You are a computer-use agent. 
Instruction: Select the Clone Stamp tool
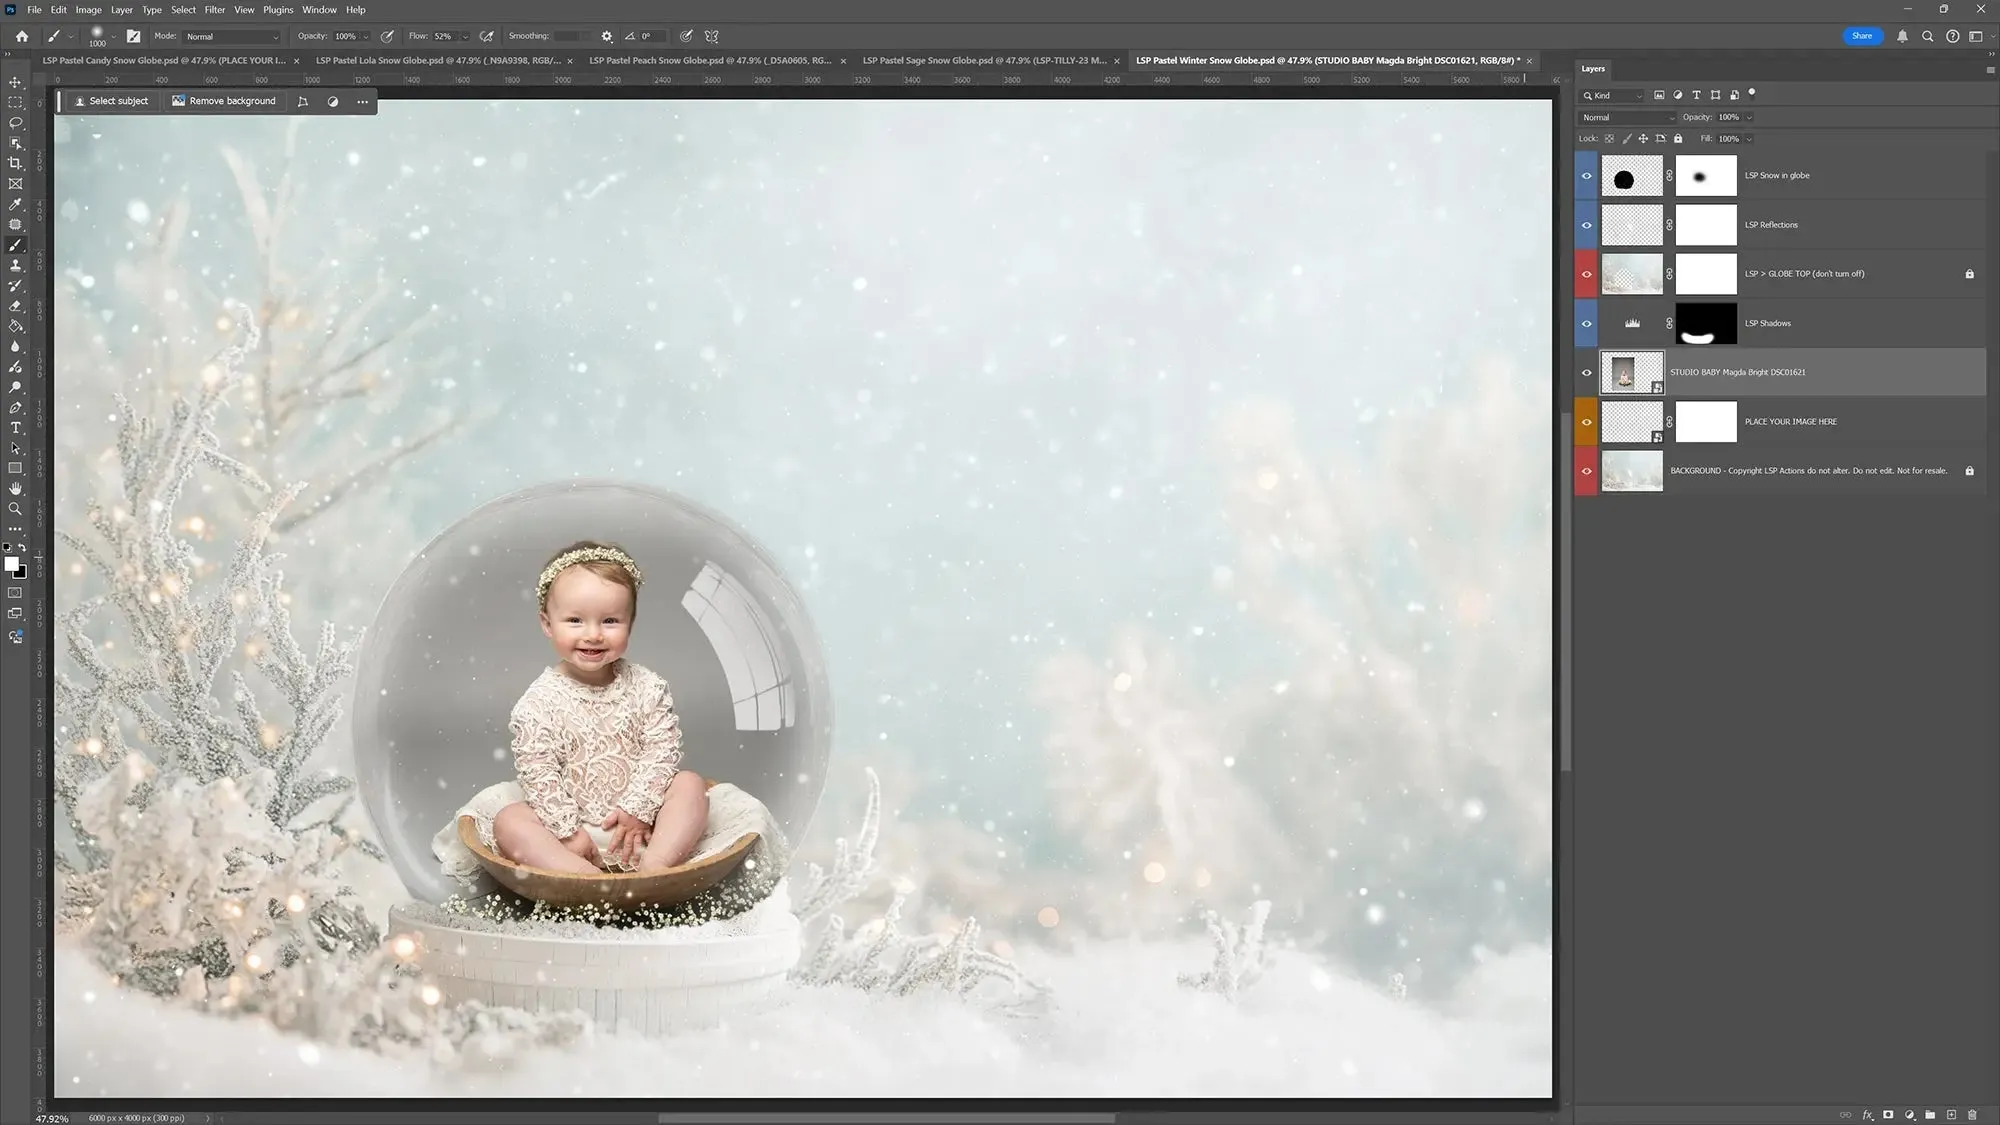pos(15,265)
